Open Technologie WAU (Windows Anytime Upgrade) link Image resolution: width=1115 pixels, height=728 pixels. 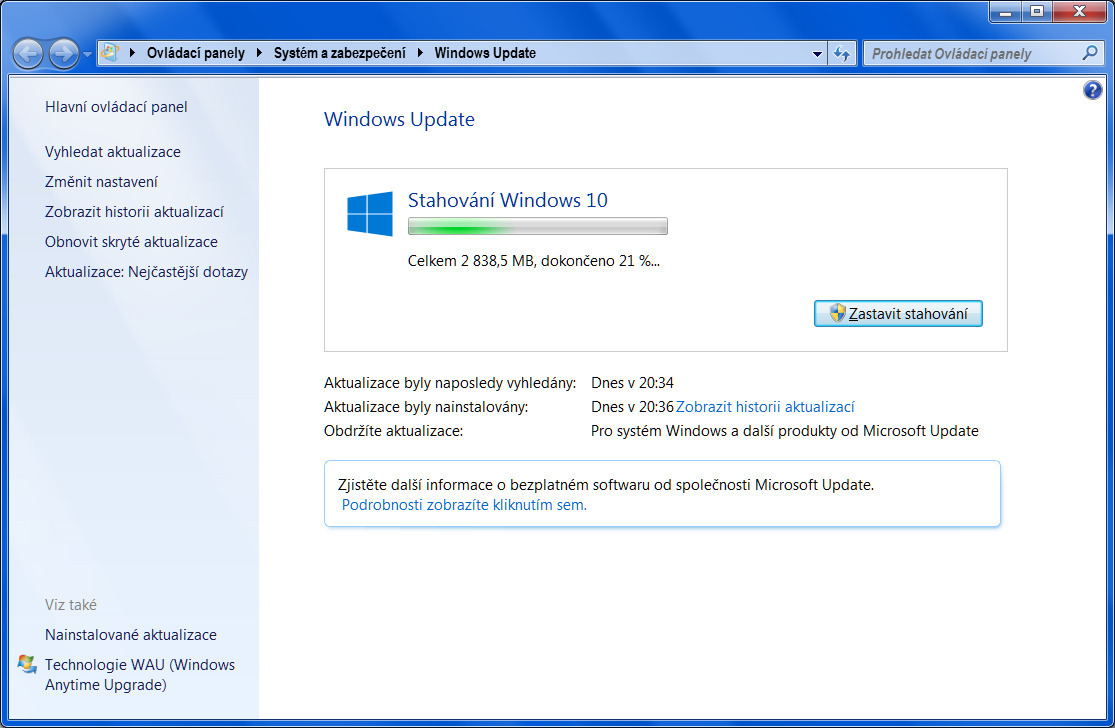click(x=139, y=675)
